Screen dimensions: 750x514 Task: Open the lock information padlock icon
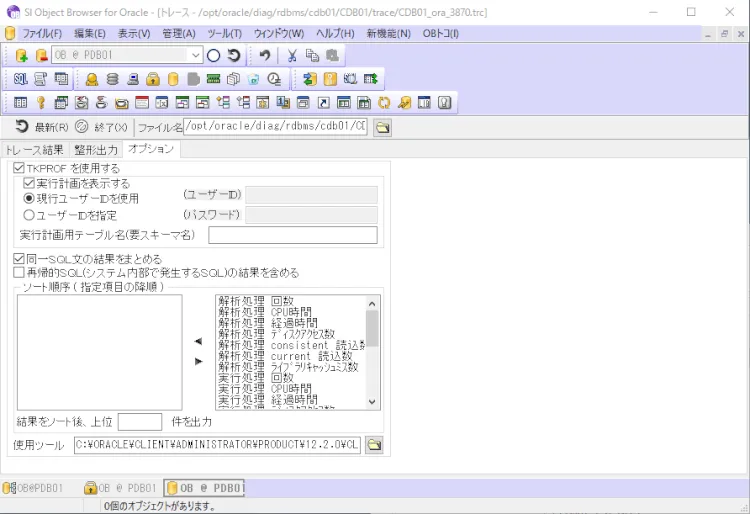point(153,79)
